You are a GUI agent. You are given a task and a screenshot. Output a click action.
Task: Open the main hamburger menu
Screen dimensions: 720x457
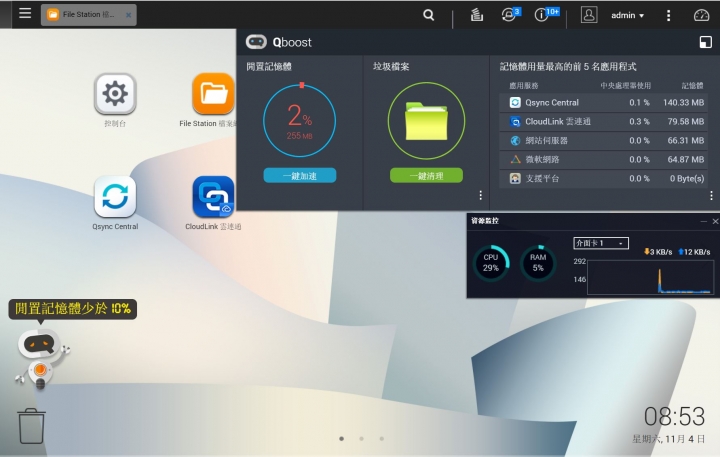click(25, 13)
